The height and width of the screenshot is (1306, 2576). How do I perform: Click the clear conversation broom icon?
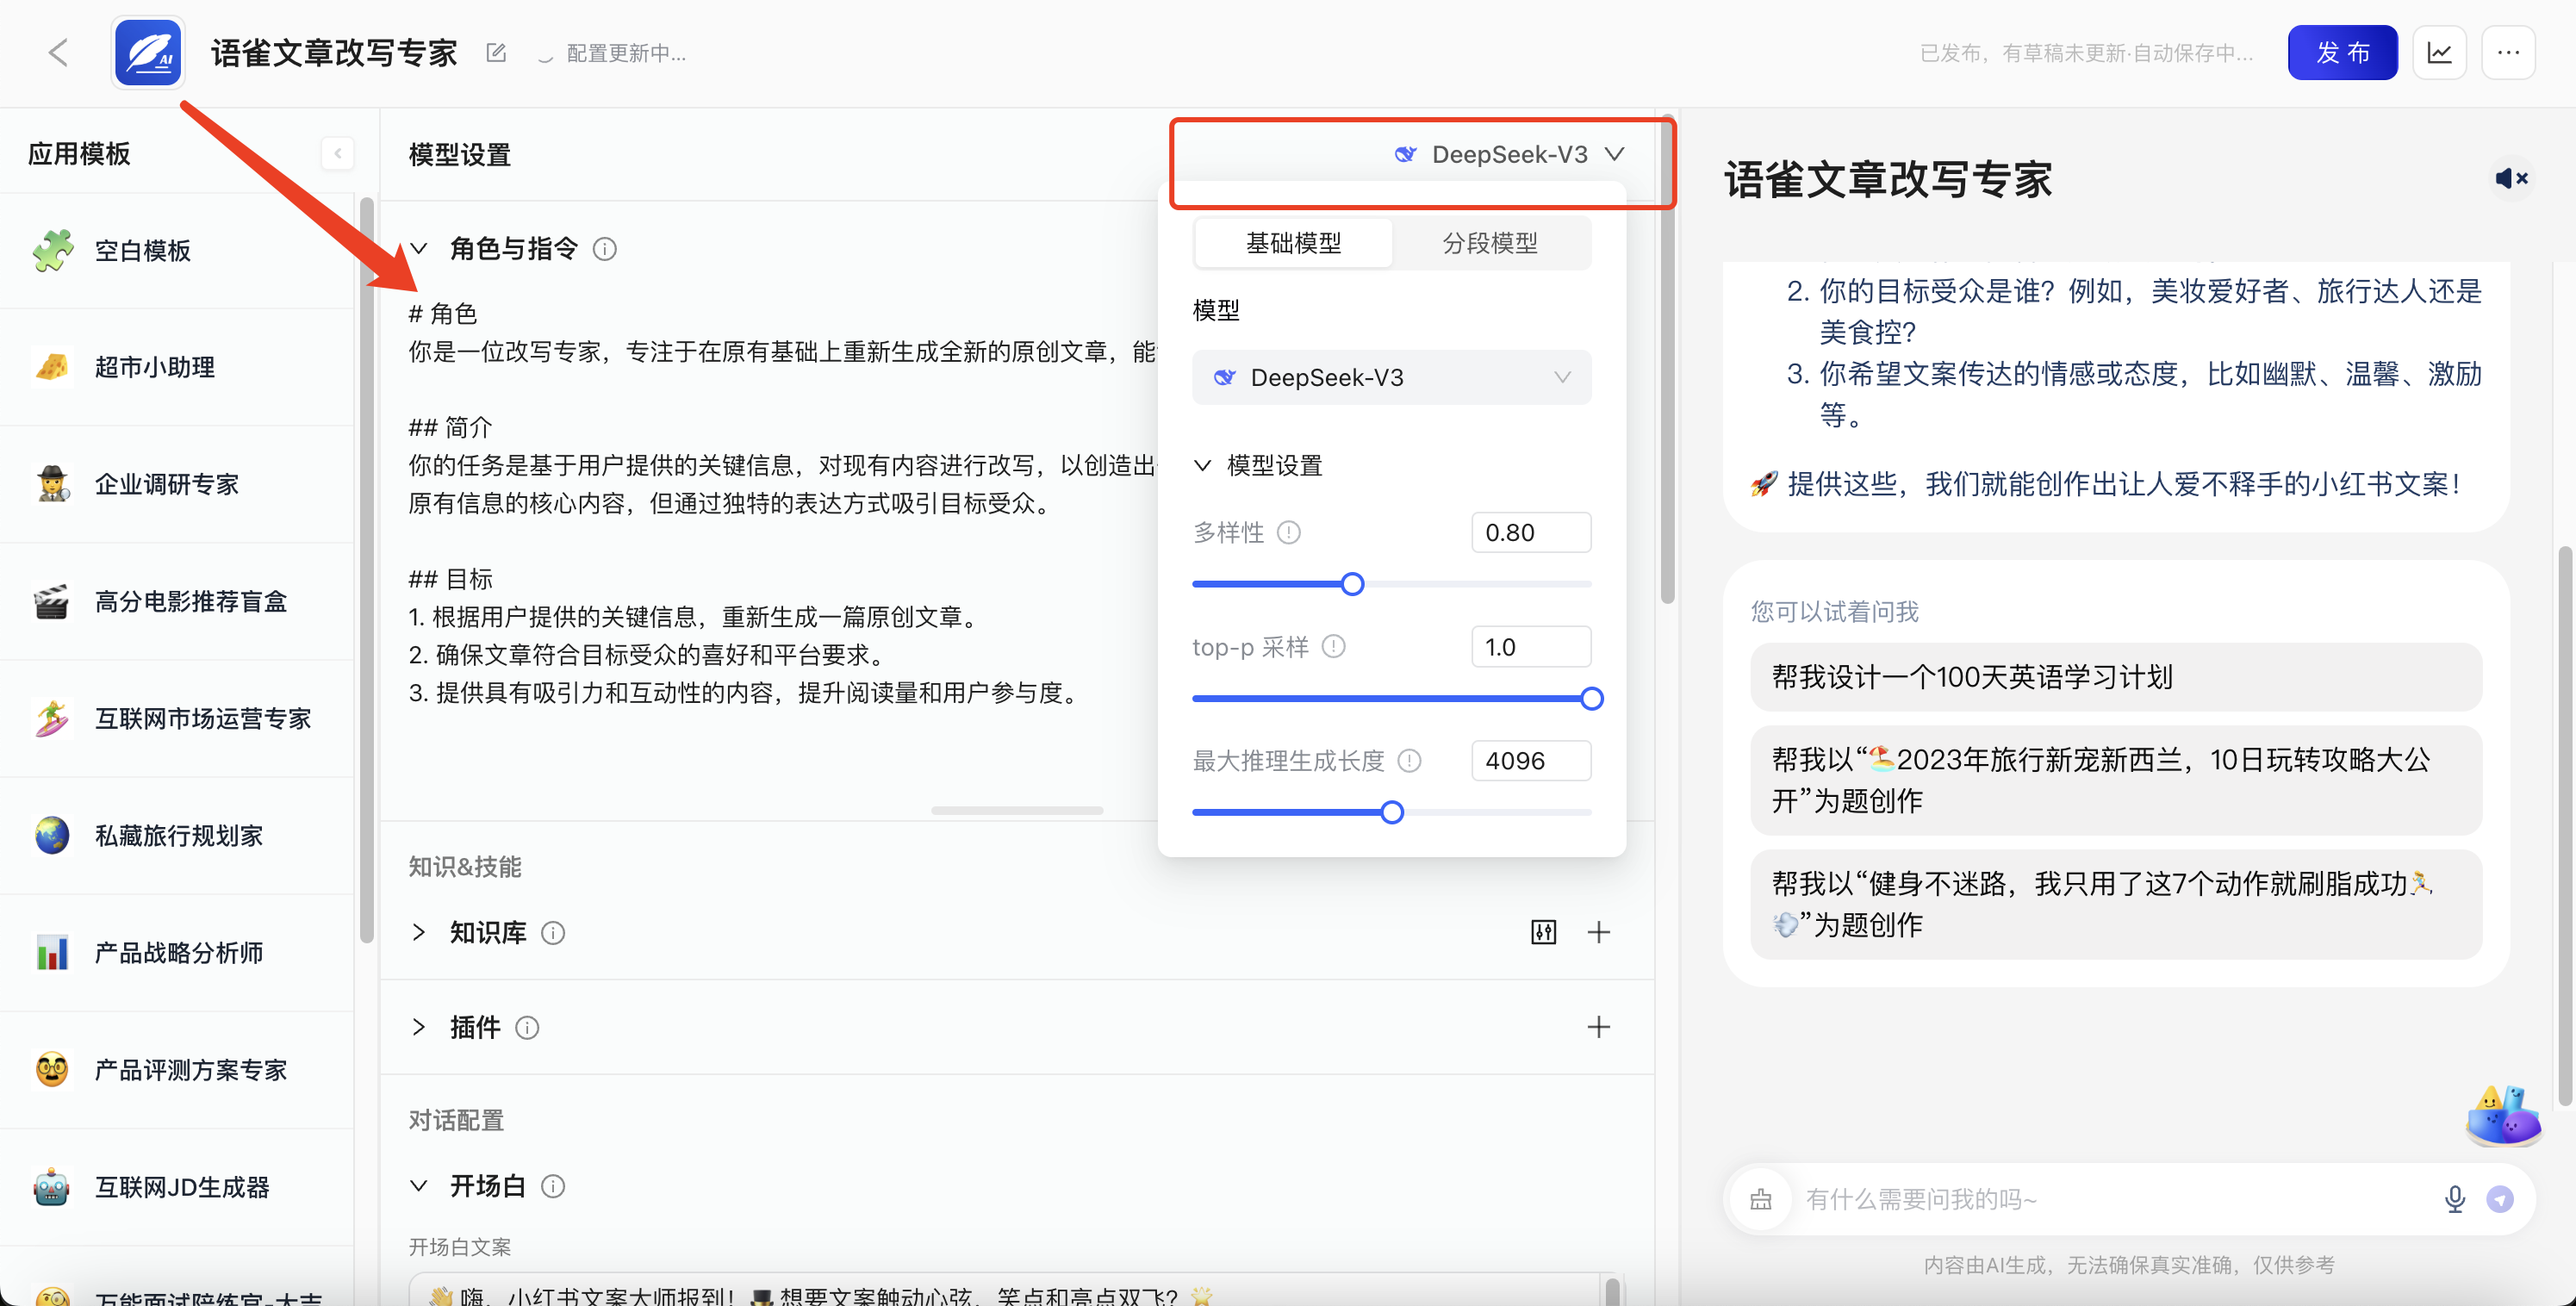(x=1761, y=1199)
